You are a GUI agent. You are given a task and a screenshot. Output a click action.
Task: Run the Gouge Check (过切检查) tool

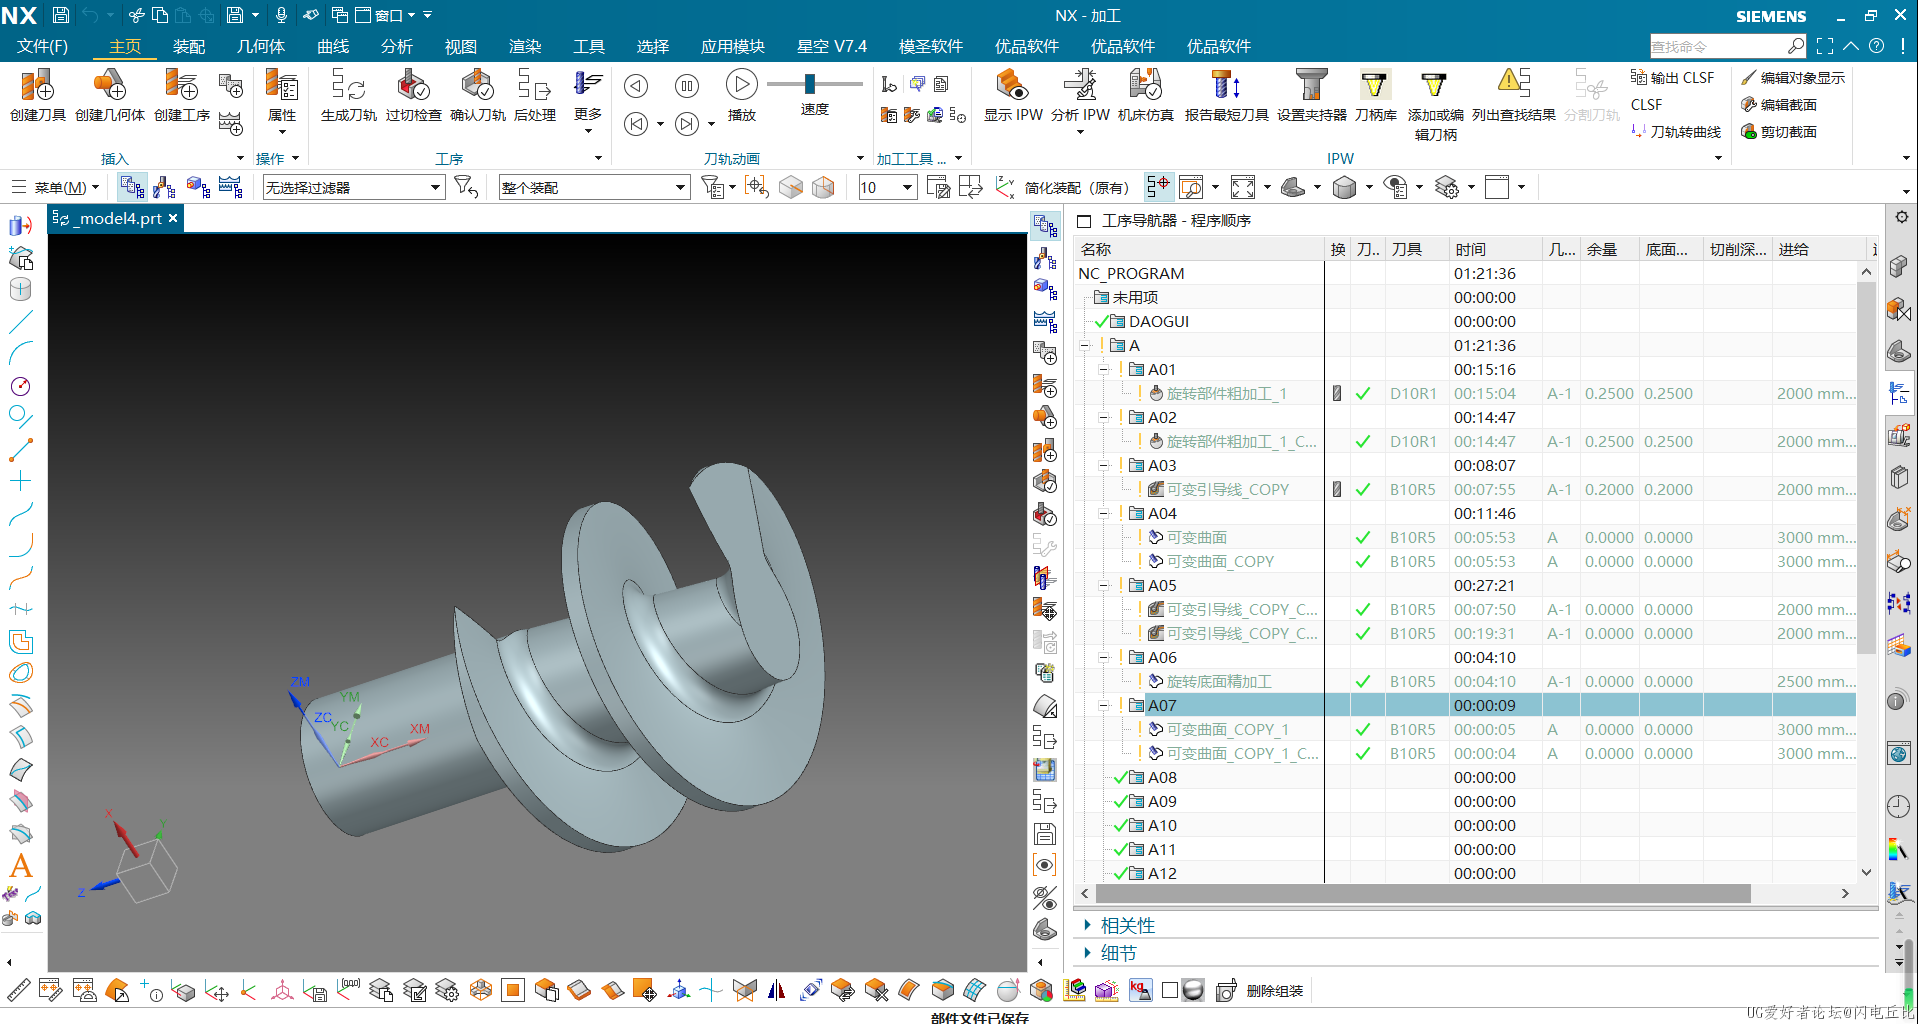coord(413,95)
